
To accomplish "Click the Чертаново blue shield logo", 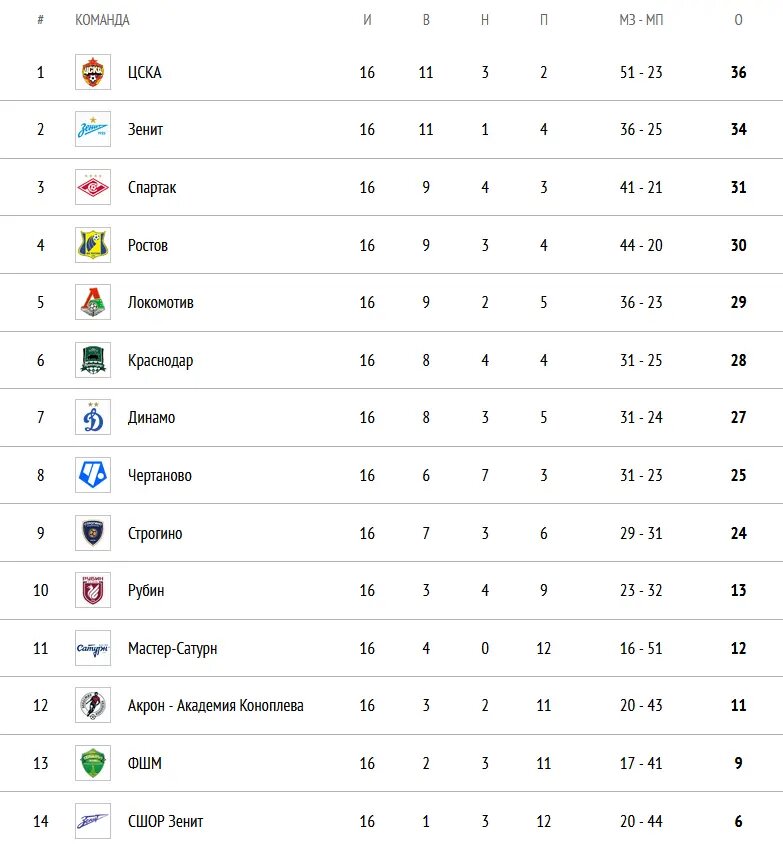I will [93, 475].
